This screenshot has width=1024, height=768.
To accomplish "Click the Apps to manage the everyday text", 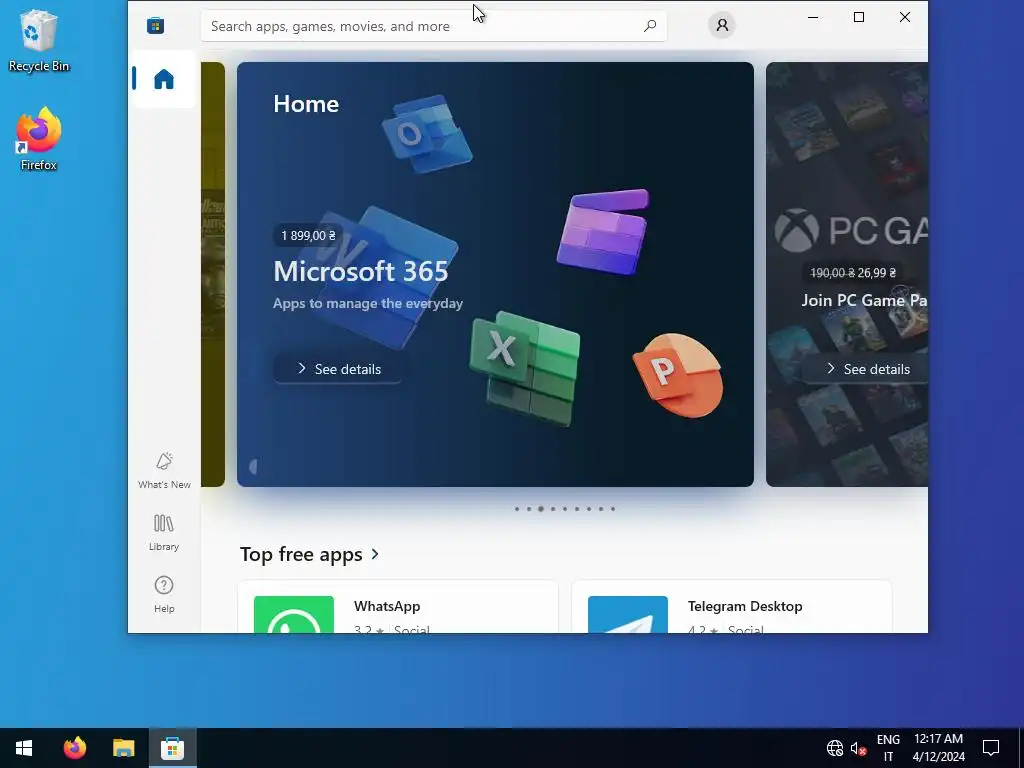I will click(368, 303).
